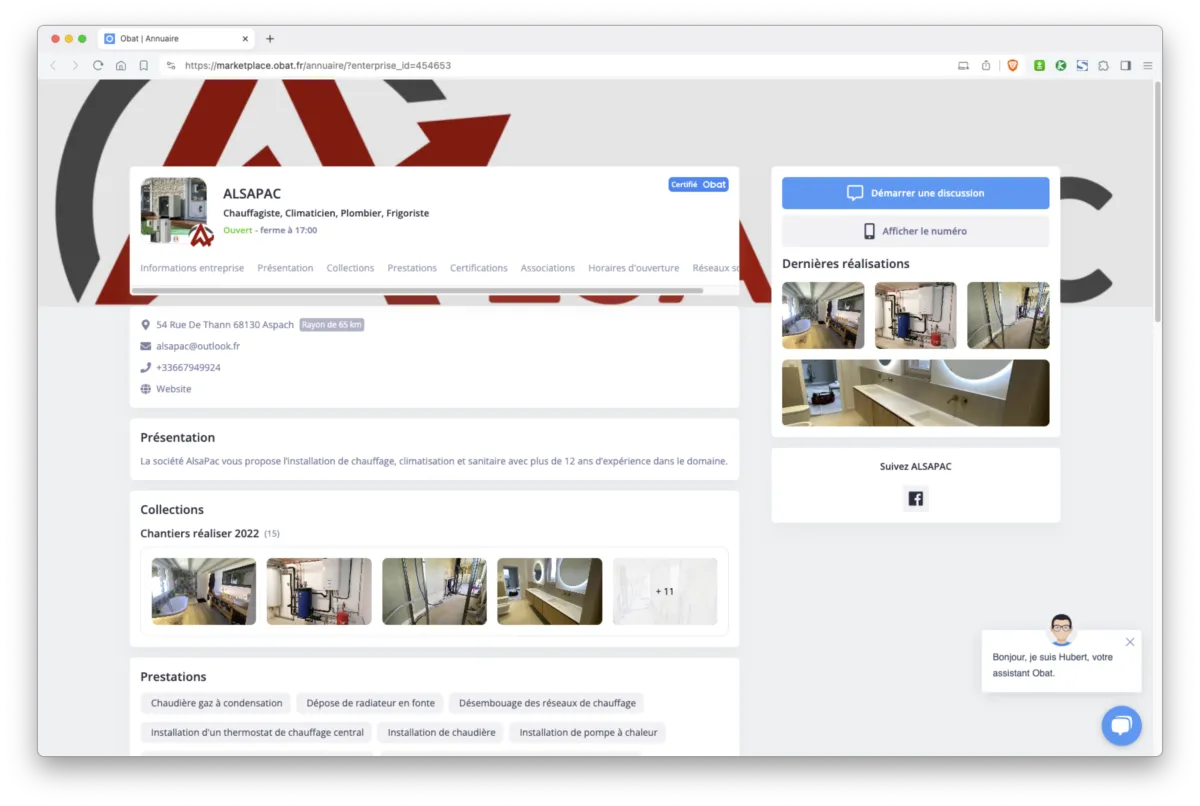Open the Website link
This screenshot has width=1200, height=806.
pyautogui.click(x=173, y=389)
